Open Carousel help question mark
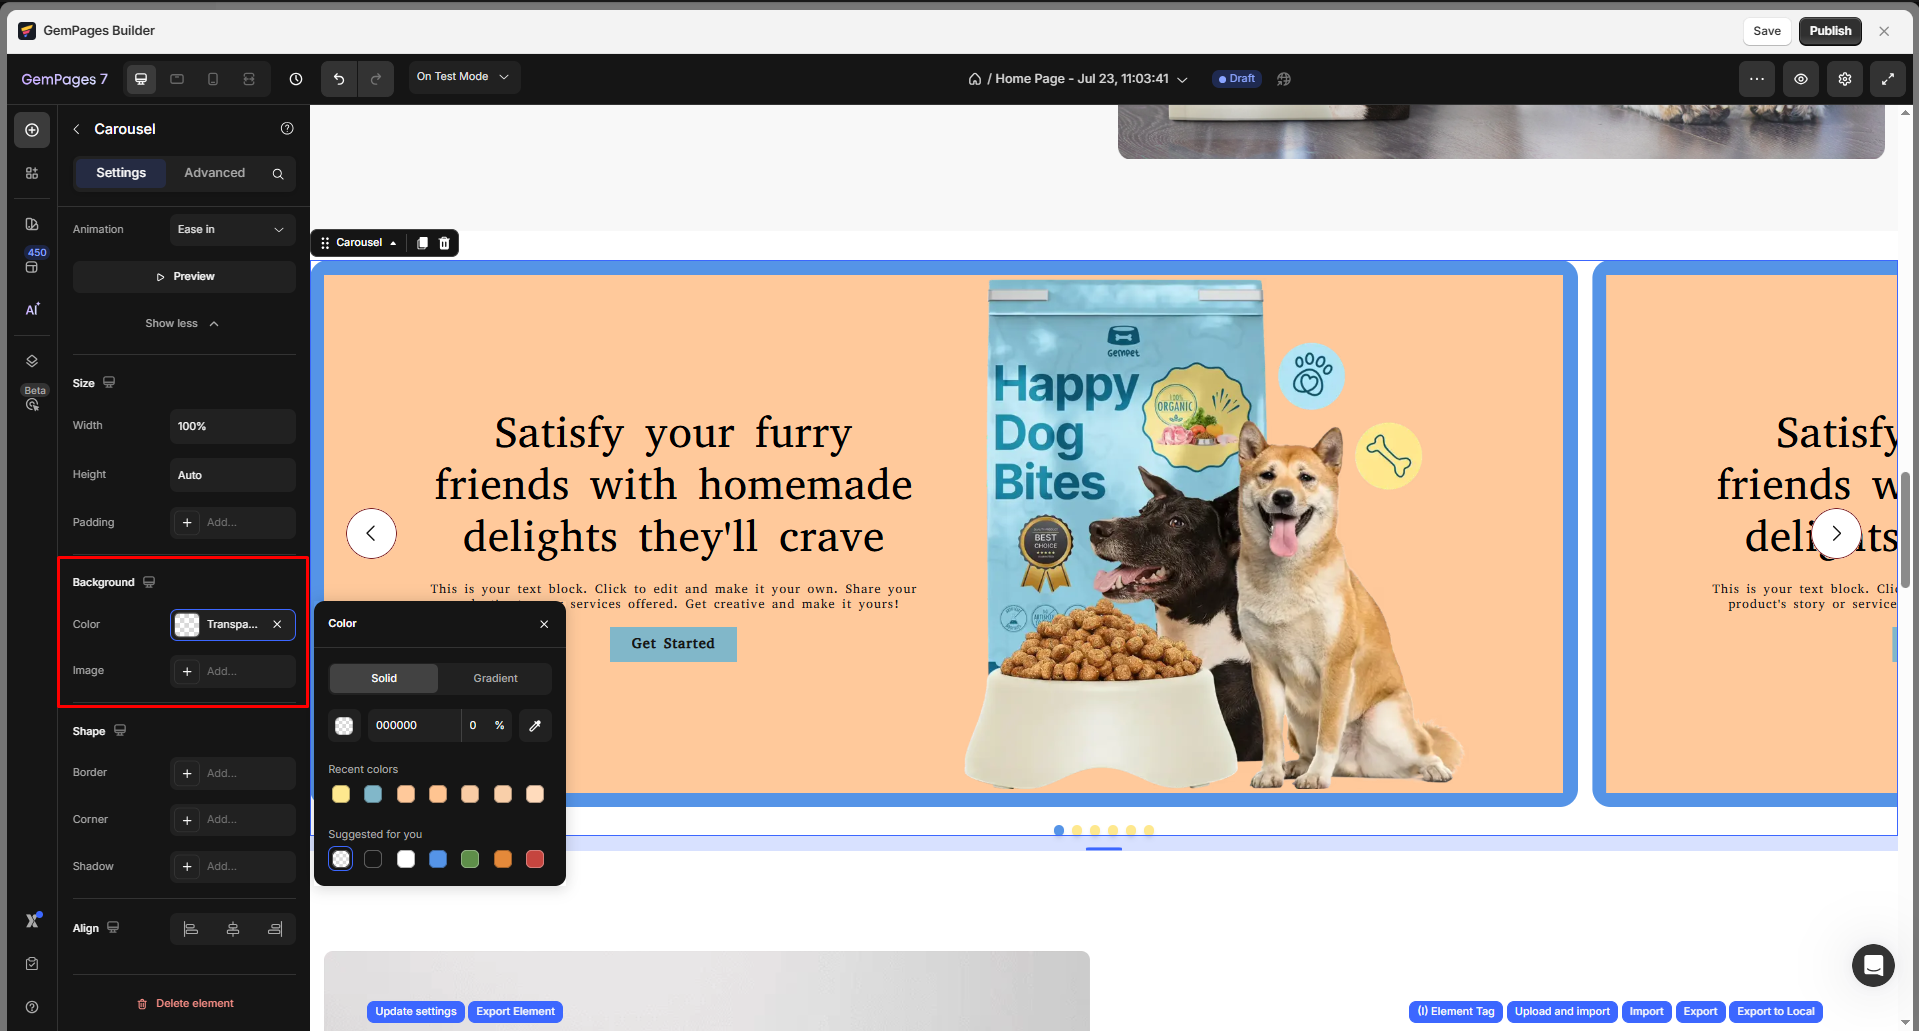The image size is (1919, 1031). coord(287,128)
